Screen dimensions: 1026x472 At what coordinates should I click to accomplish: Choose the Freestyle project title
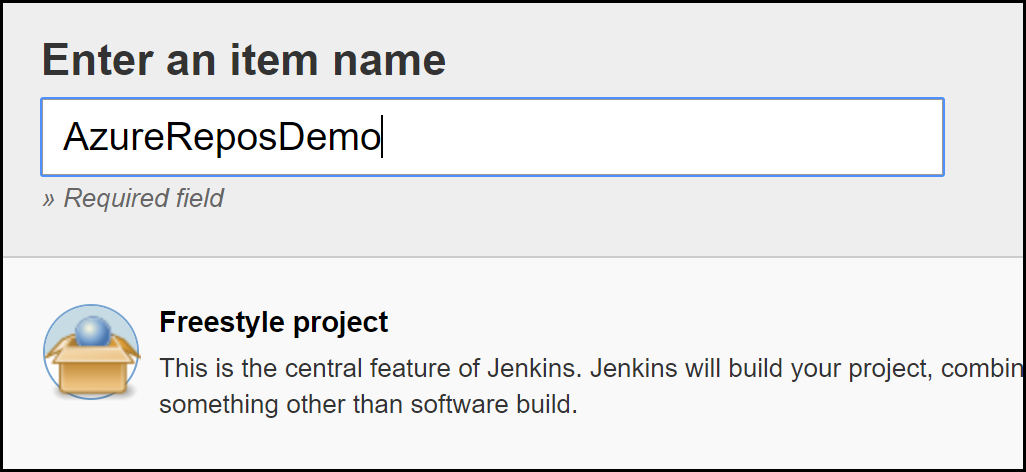coord(274,322)
